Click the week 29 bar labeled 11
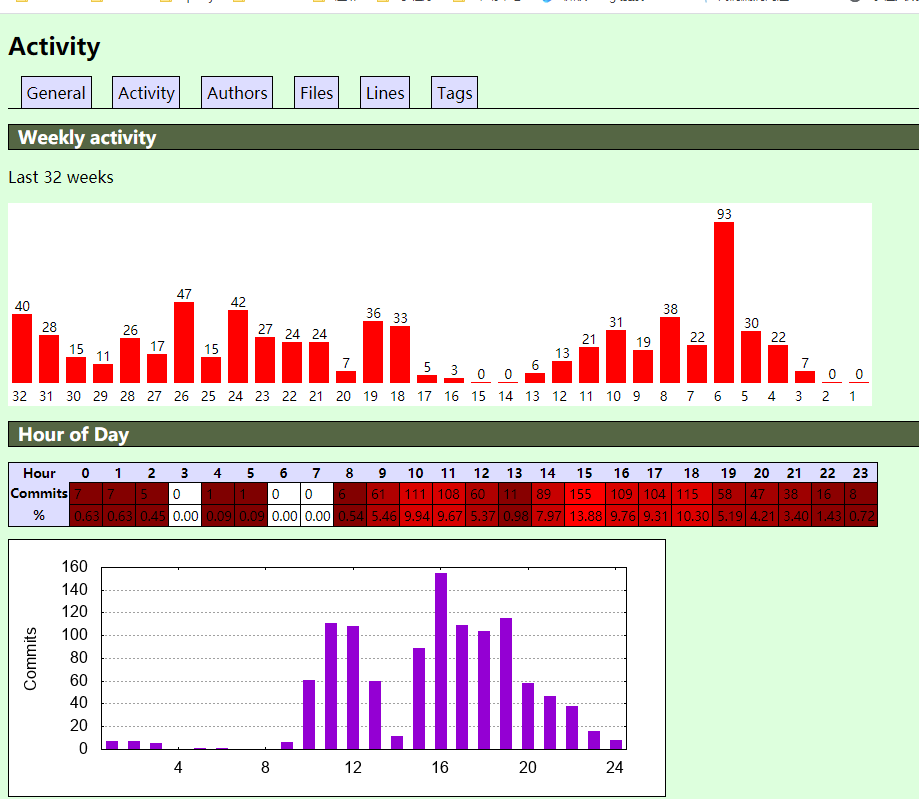 pos(103,373)
